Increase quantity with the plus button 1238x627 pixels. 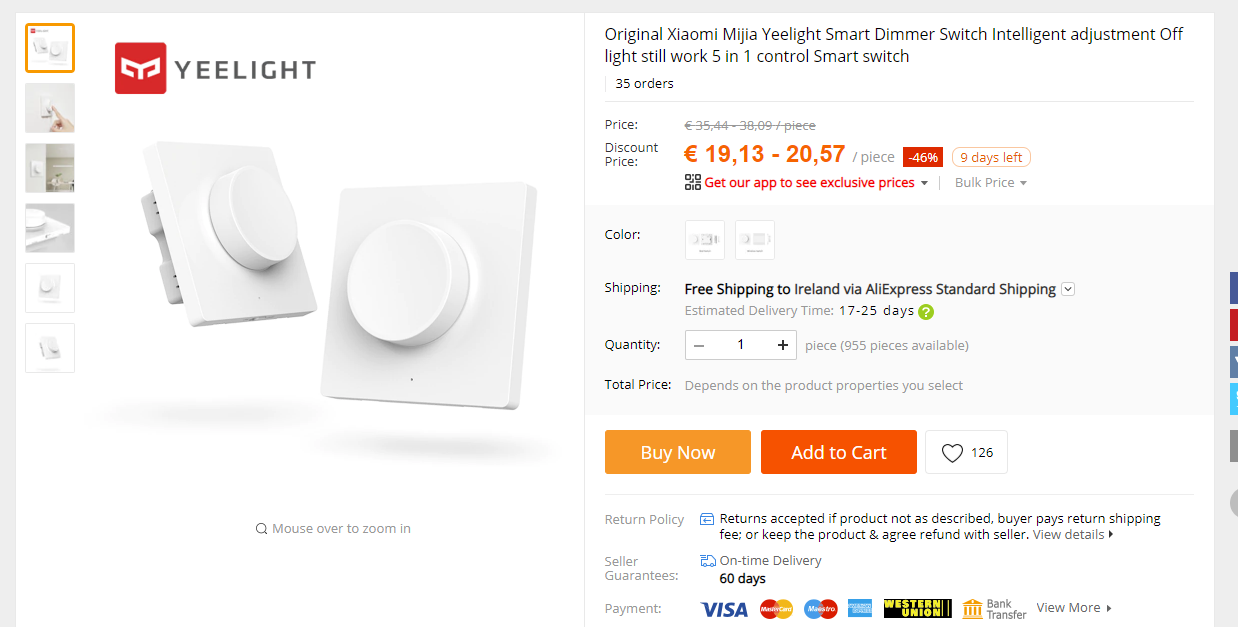[x=782, y=345]
